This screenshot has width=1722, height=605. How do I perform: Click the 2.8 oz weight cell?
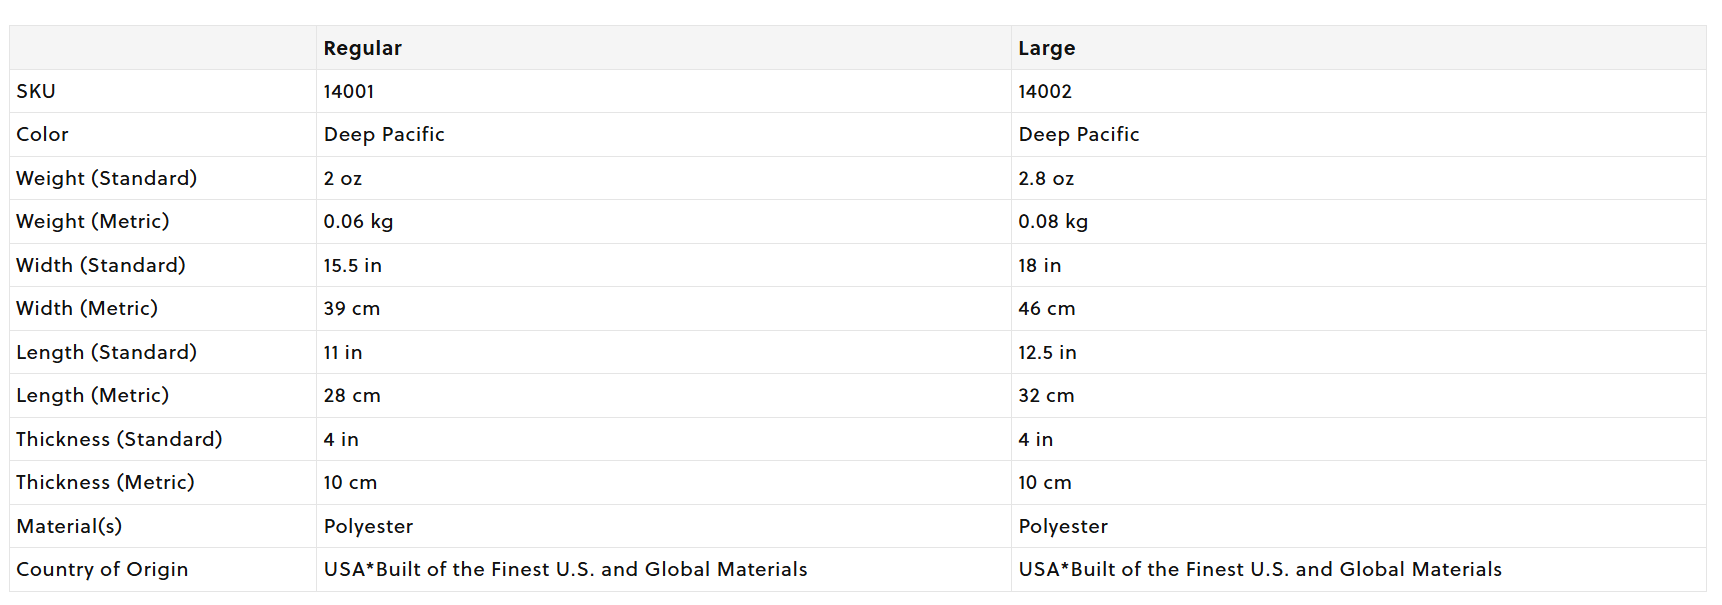click(x=1046, y=178)
